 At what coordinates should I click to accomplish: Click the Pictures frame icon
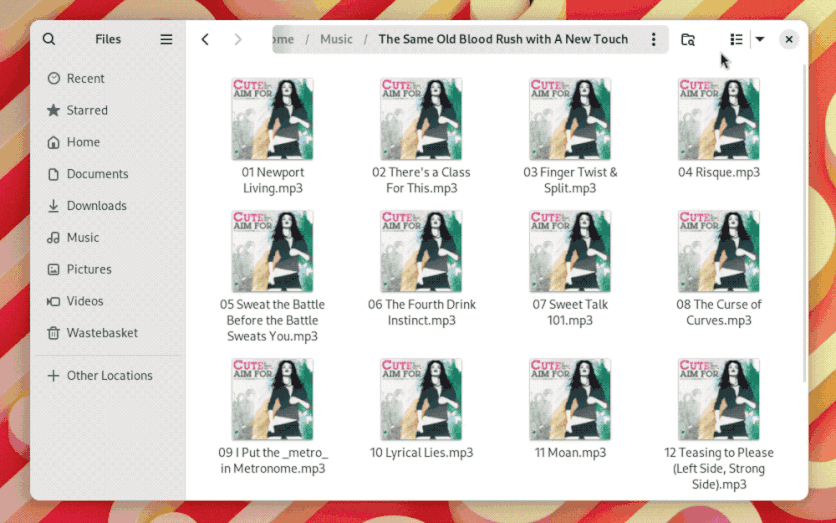click(x=53, y=269)
